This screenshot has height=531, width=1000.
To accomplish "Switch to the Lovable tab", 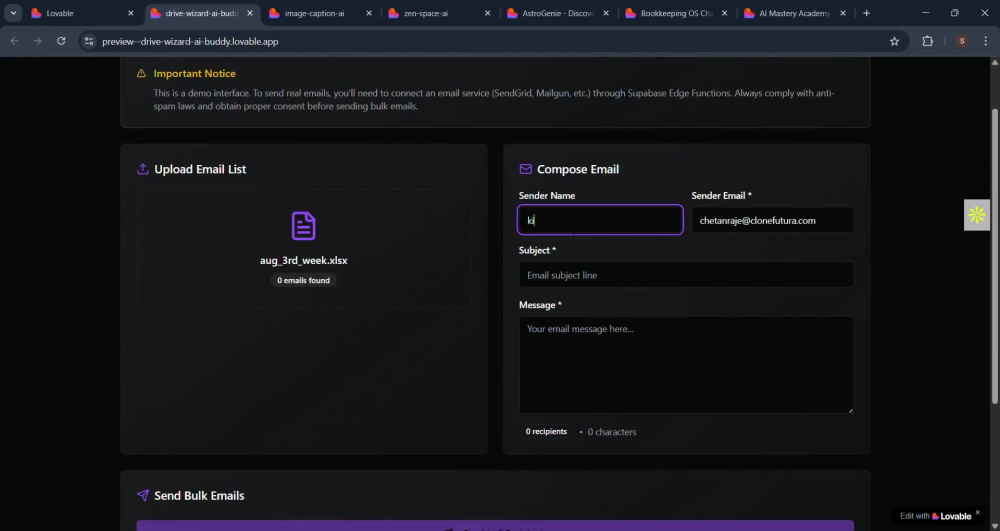I will coord(60,13).
